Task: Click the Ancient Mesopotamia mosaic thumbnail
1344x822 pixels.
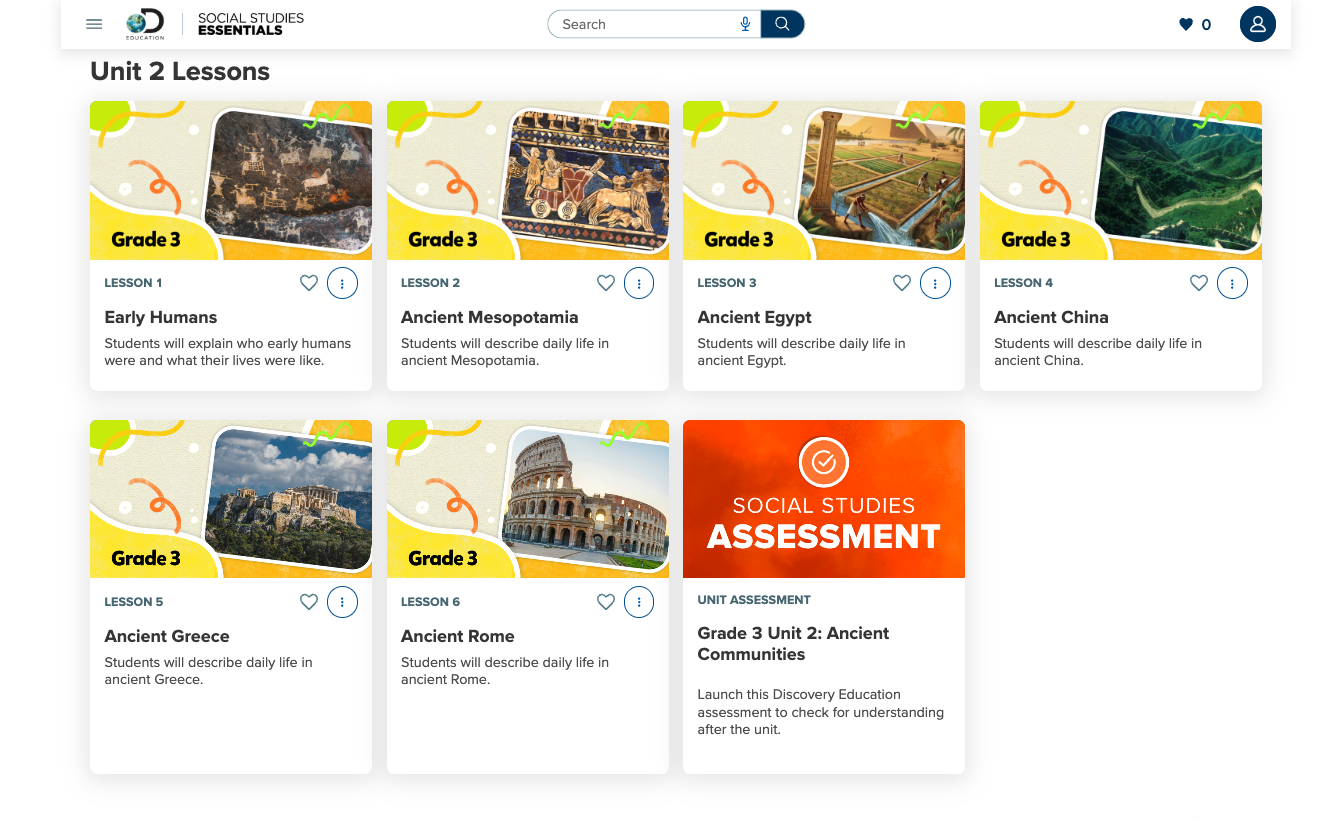Action: point(528,180)
